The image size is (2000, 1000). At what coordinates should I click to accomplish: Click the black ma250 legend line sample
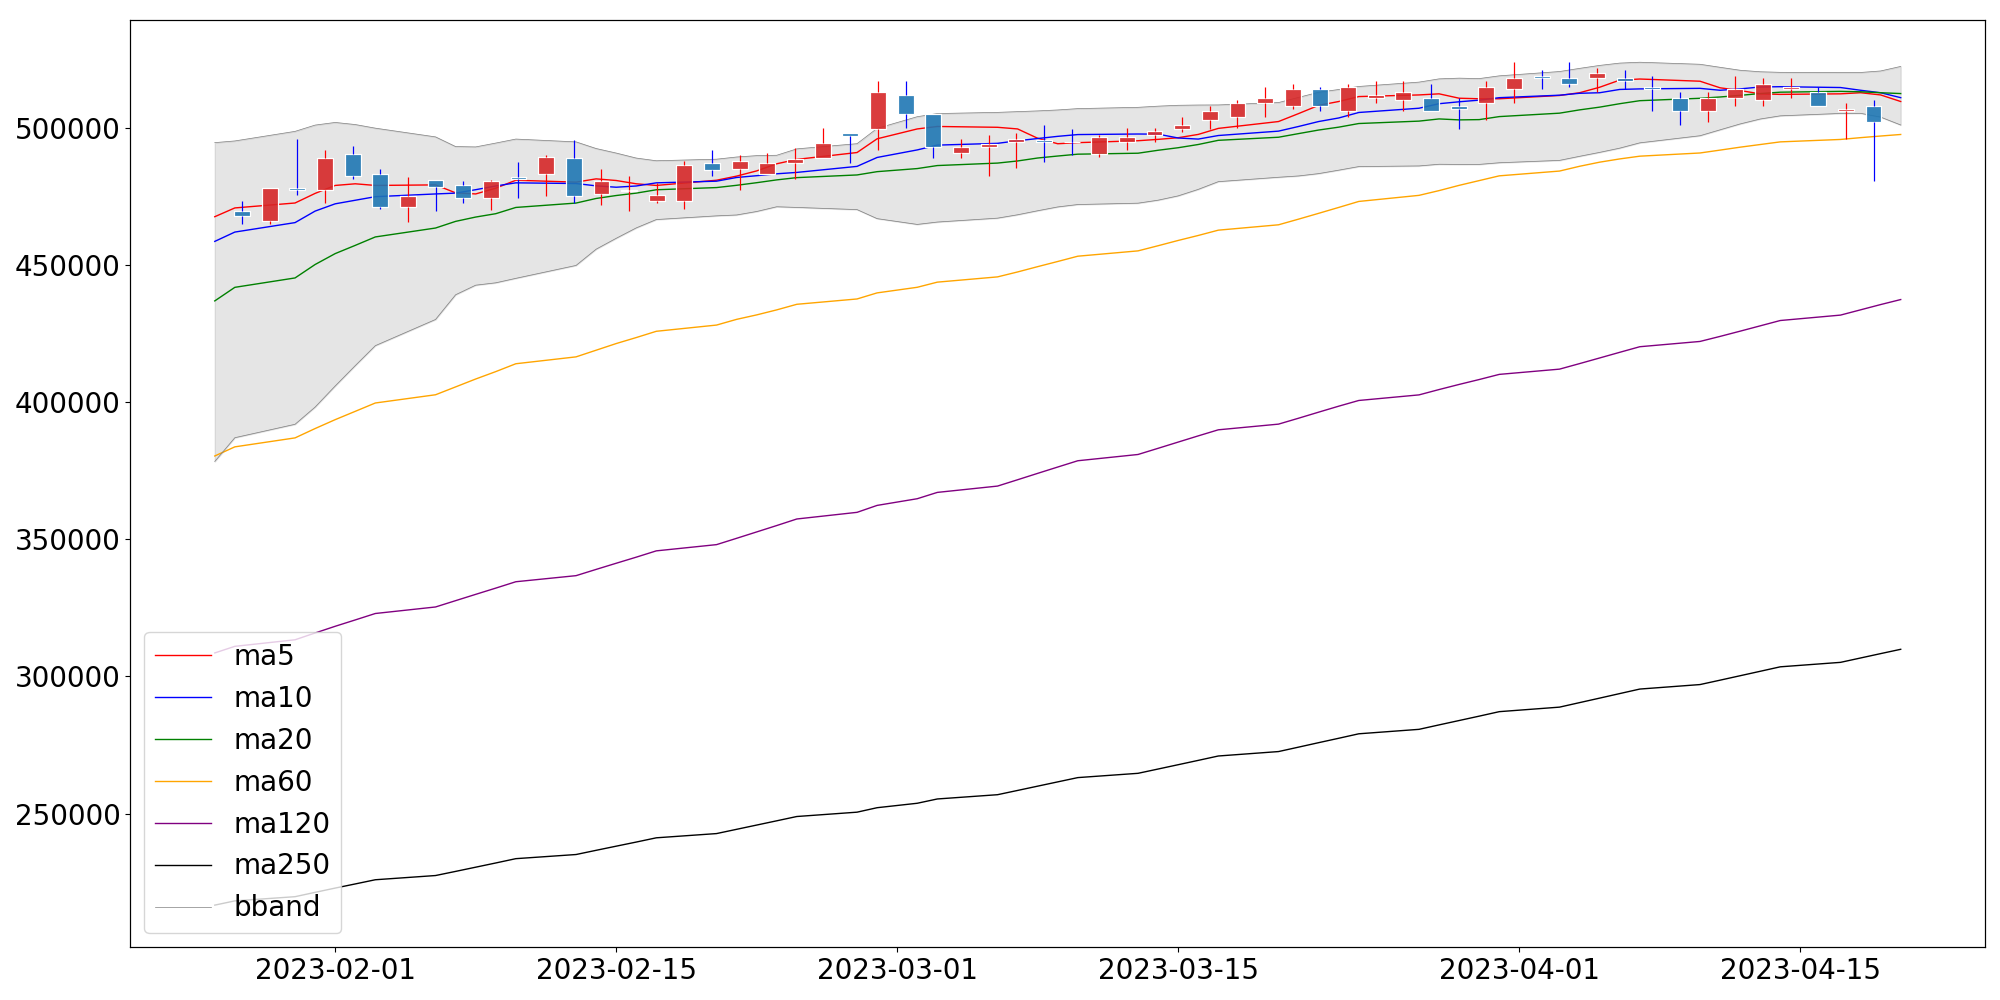[184, 865]
